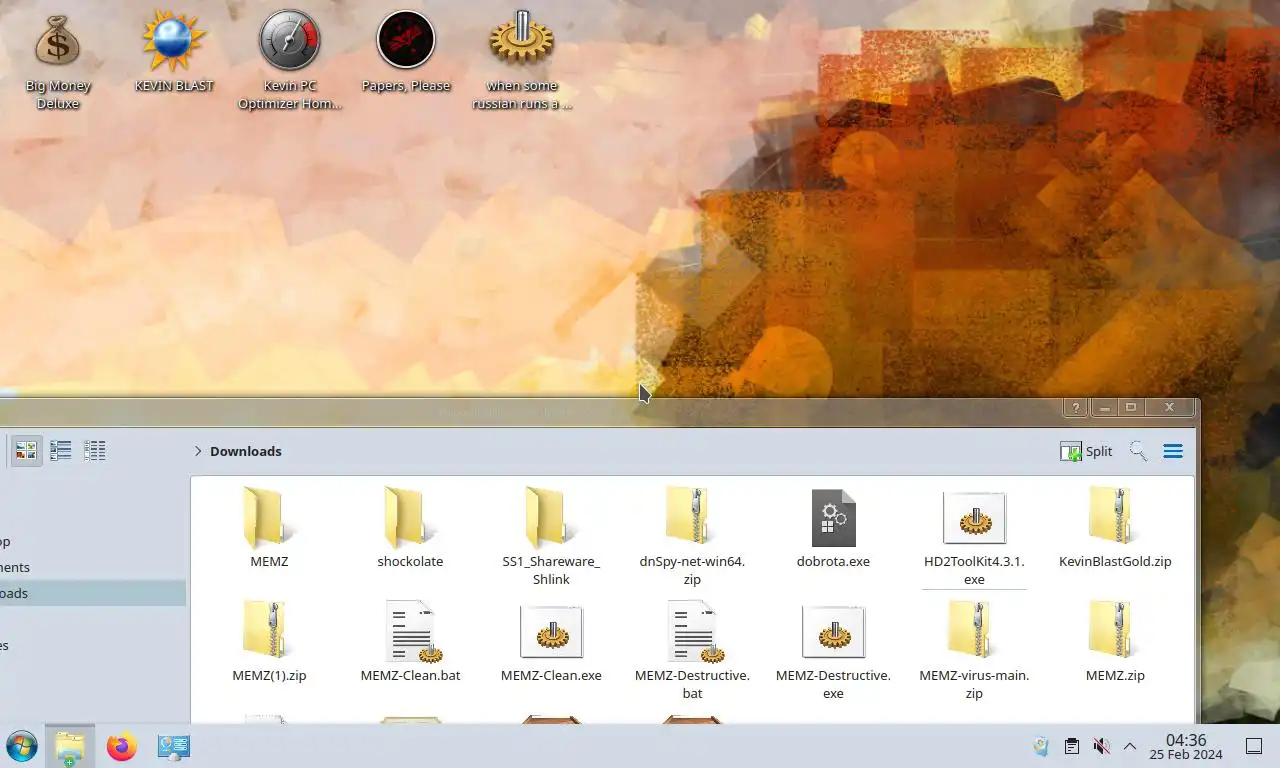Select the 'when some russian runs a' desktop icon

(x=522, y=60)
